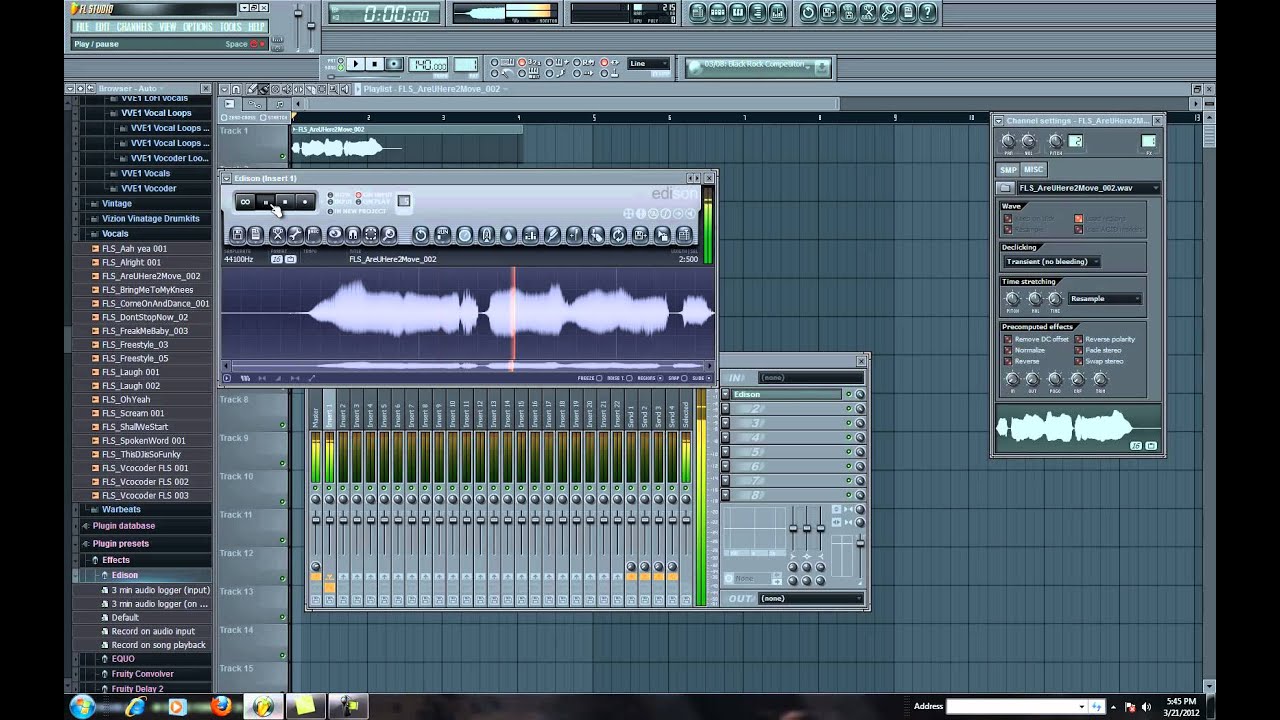Collapse the Vocals folder in browser
This screenshot has height=720, width=1280.
tap(115, 234)
